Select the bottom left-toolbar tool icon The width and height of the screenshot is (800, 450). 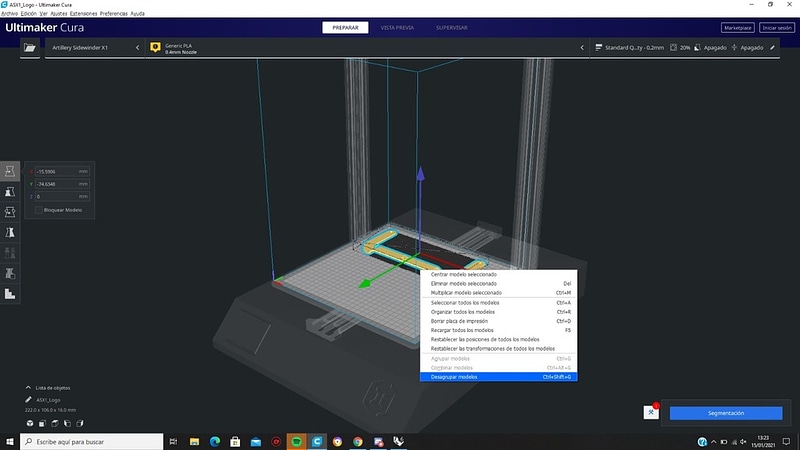(x=10, y=294)
